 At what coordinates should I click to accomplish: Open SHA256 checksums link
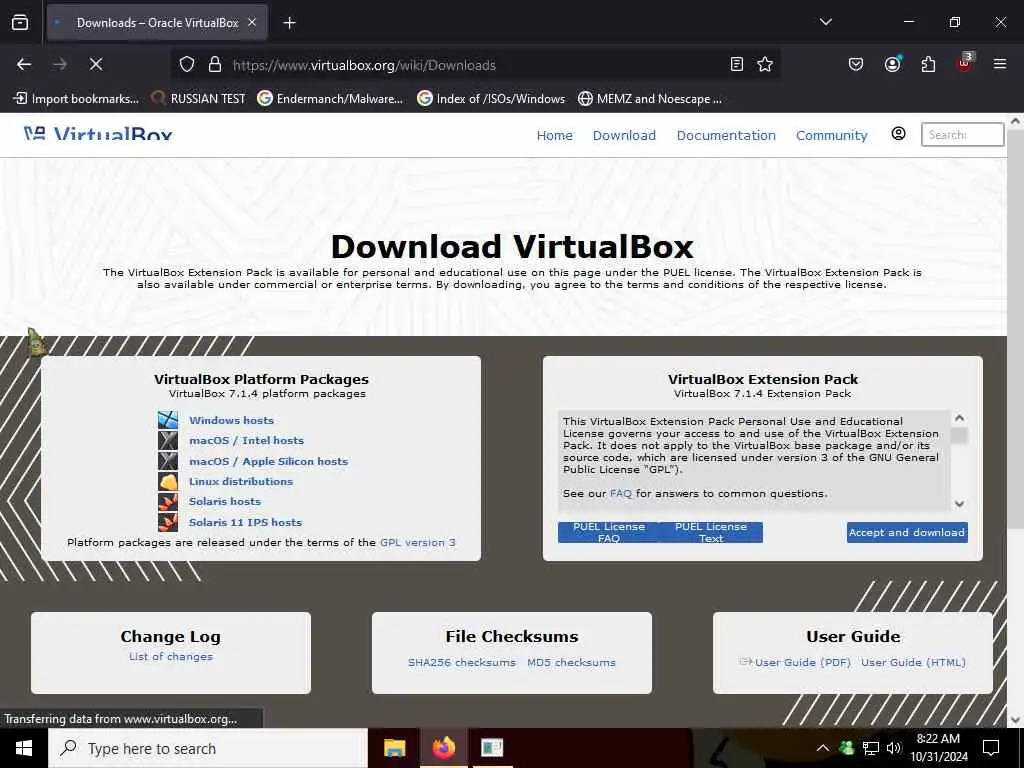(x=462, y=662)
